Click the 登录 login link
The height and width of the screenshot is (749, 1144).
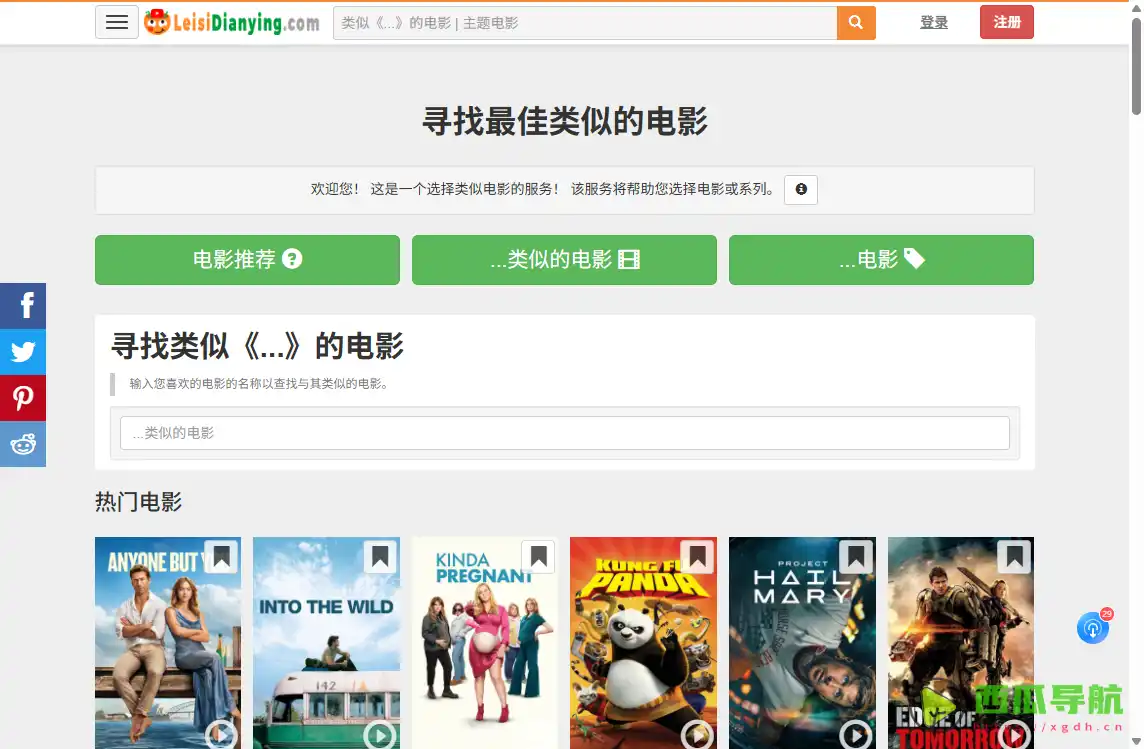click(x=934, y=23)
